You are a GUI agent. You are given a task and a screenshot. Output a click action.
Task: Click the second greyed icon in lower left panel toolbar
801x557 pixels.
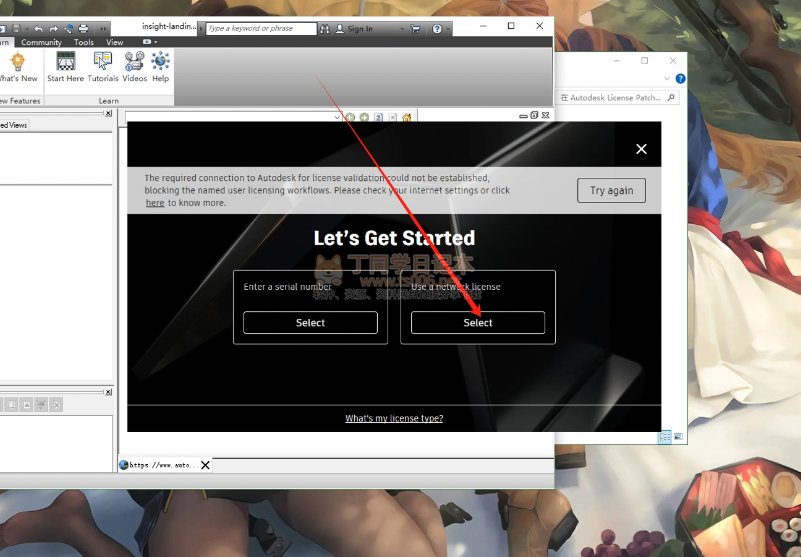[12, 405]
